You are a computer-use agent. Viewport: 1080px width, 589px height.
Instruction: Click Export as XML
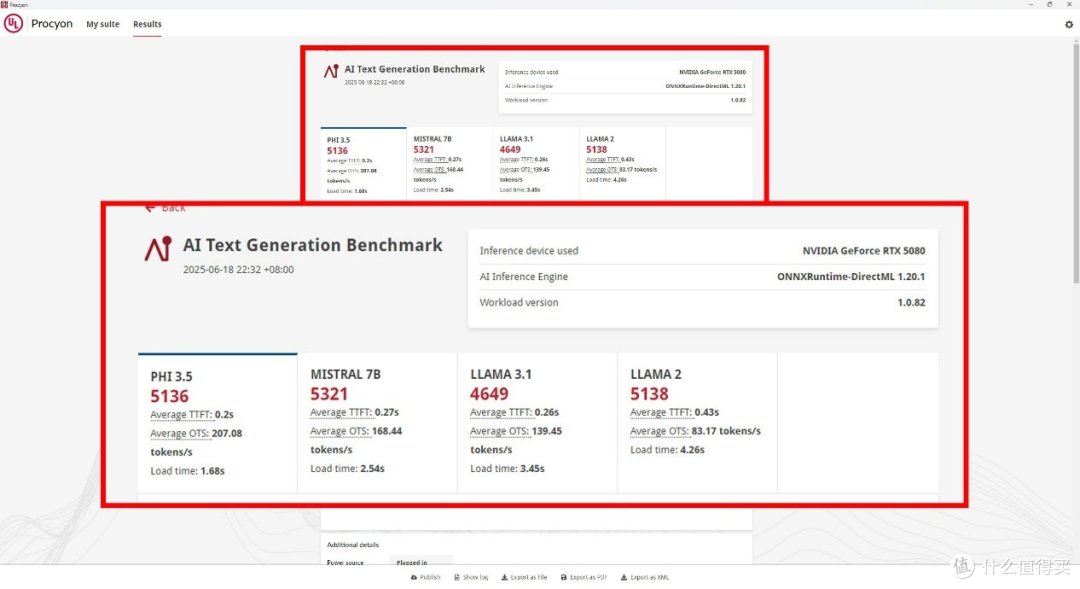coord(645,577)
